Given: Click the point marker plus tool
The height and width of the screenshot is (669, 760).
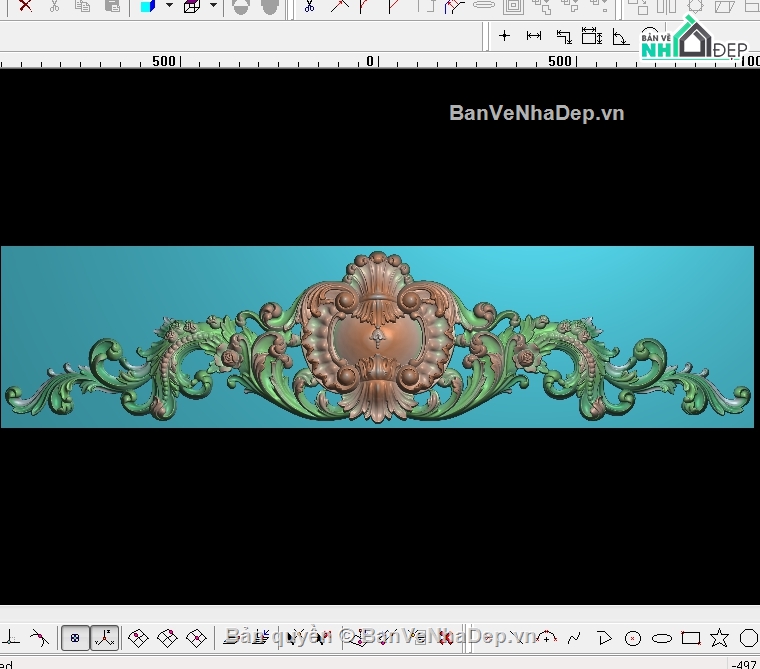Looking at the screenshot, I should [x=504, y=36].
